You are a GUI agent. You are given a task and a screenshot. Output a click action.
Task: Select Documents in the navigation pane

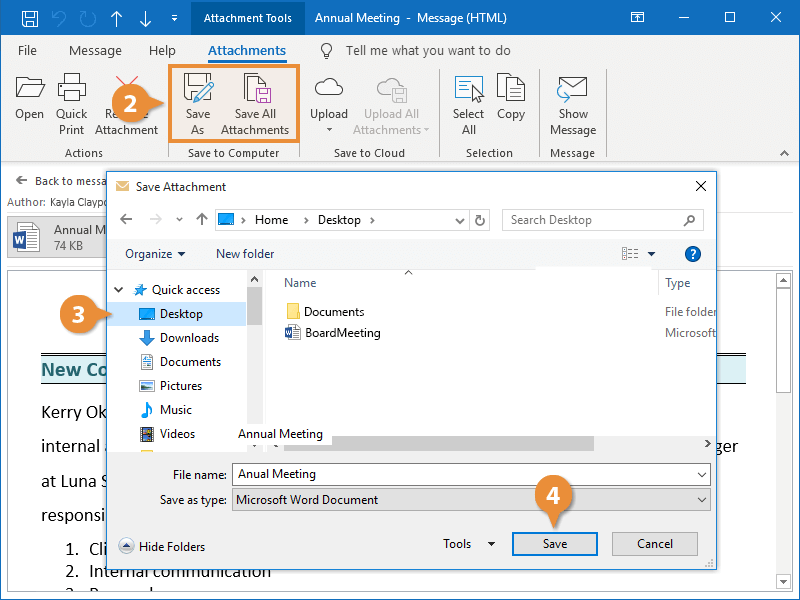[180, 362]
